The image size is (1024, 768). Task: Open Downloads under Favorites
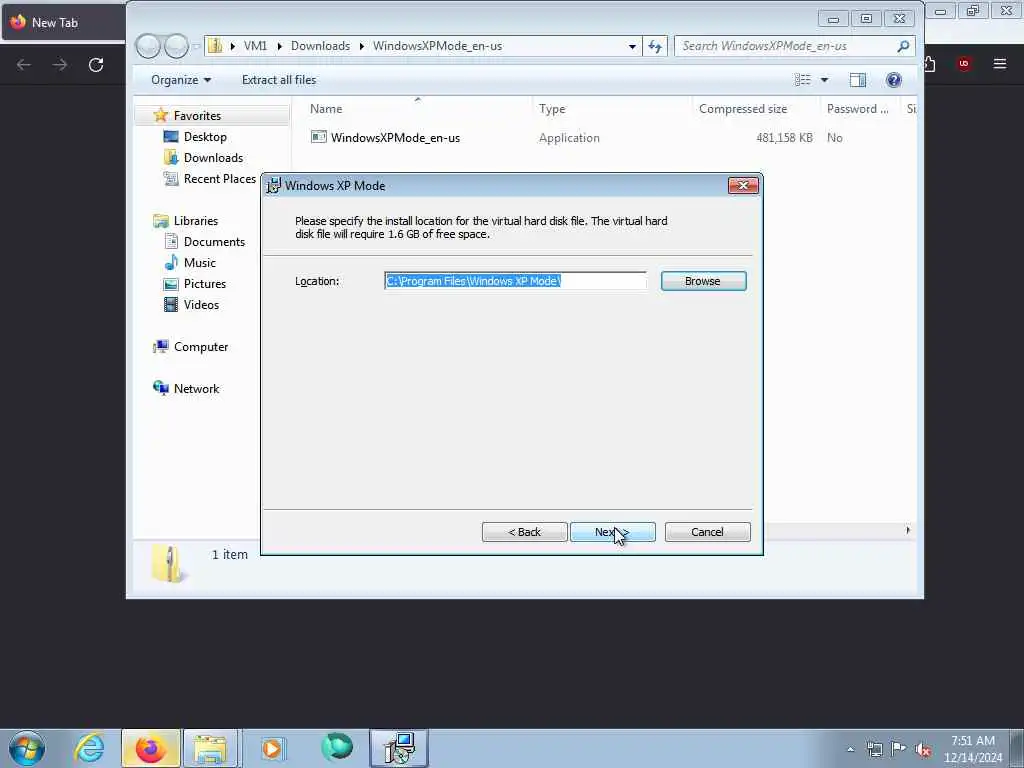213,157
